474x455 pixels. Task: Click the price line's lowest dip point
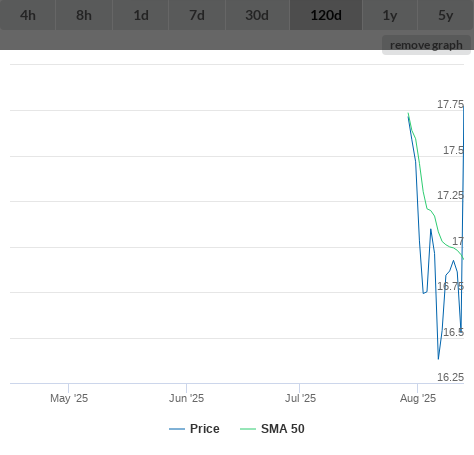coord(438,359)
